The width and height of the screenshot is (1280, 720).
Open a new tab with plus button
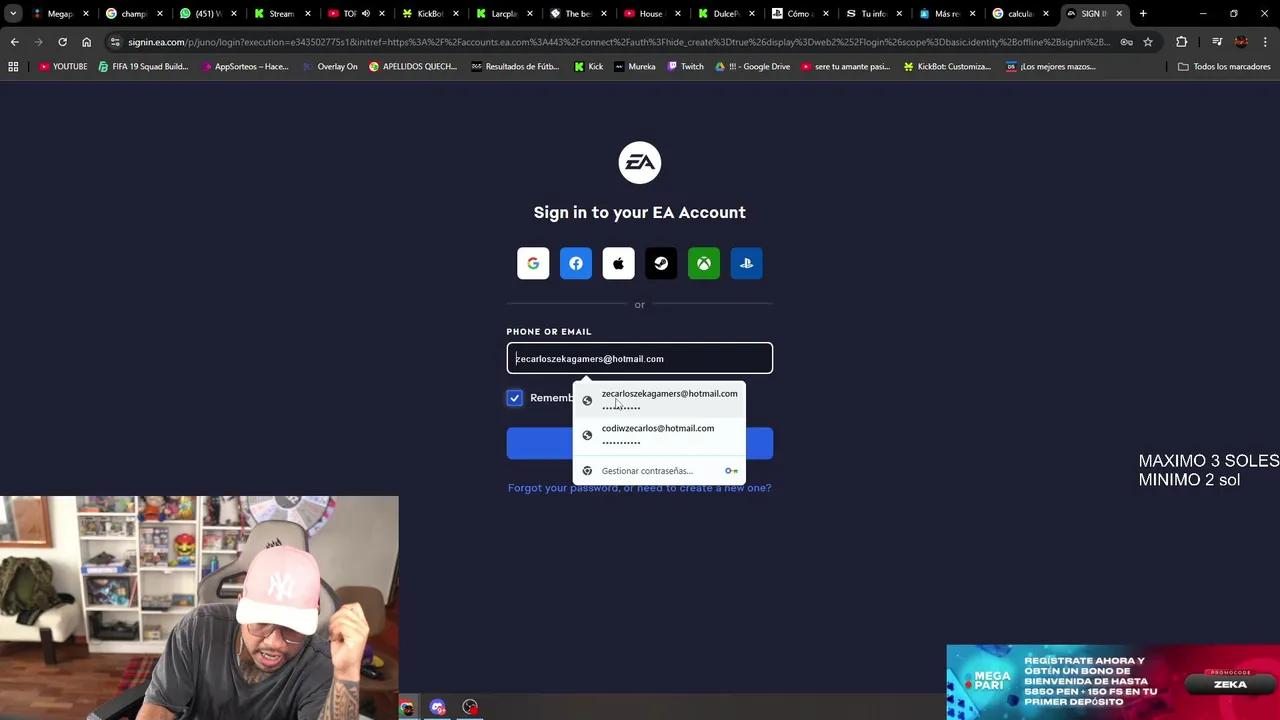point(1143,13)
